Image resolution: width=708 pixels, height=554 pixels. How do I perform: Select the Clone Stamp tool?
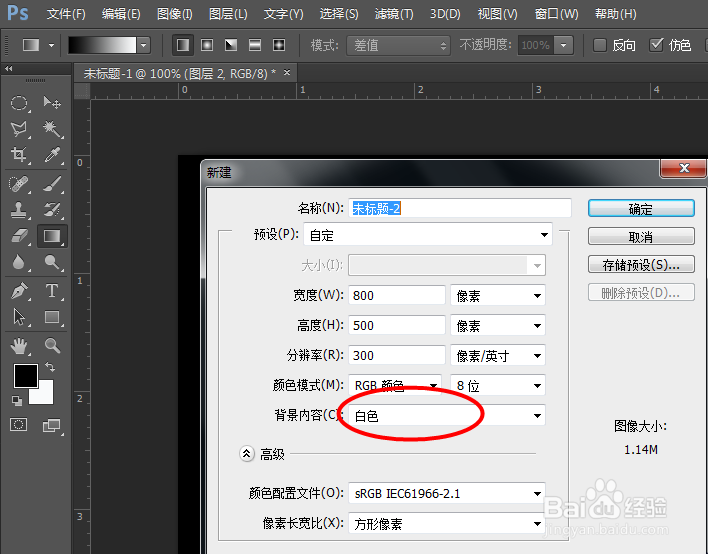(x=19, y=210)
